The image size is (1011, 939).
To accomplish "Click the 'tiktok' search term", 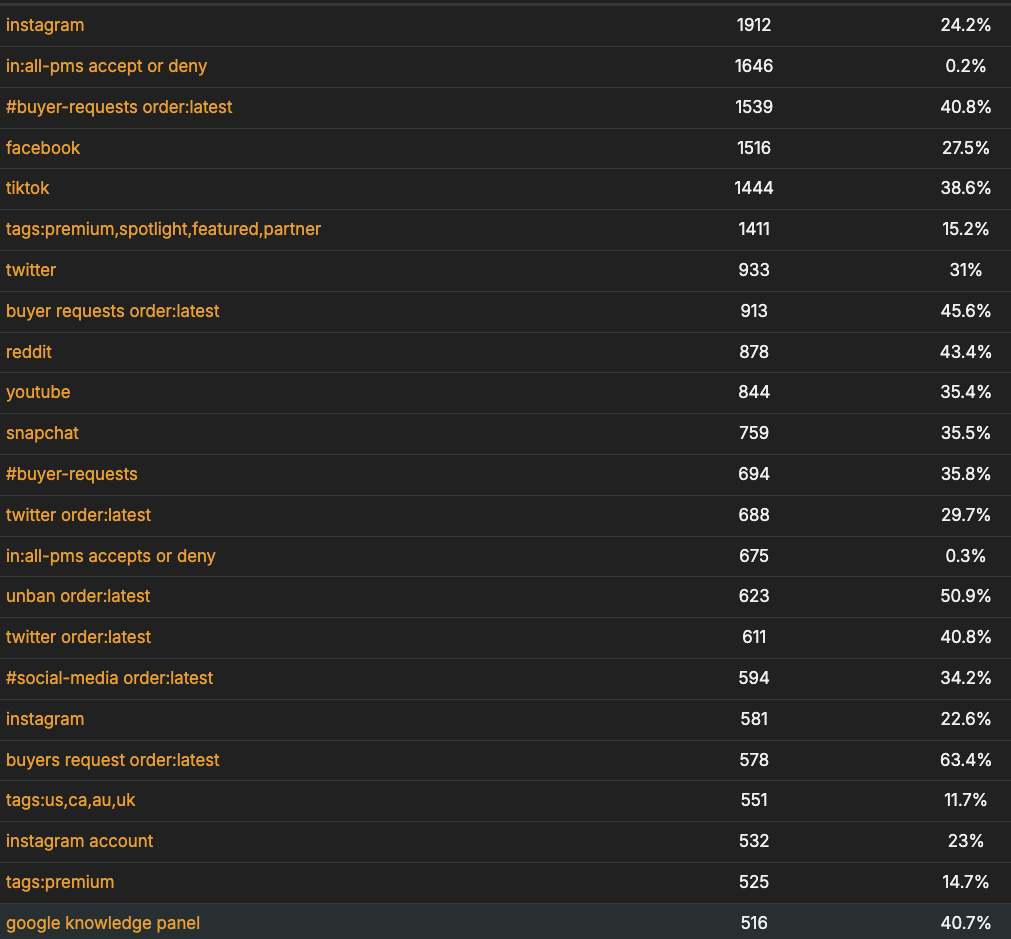I will [x=28, y=188].
